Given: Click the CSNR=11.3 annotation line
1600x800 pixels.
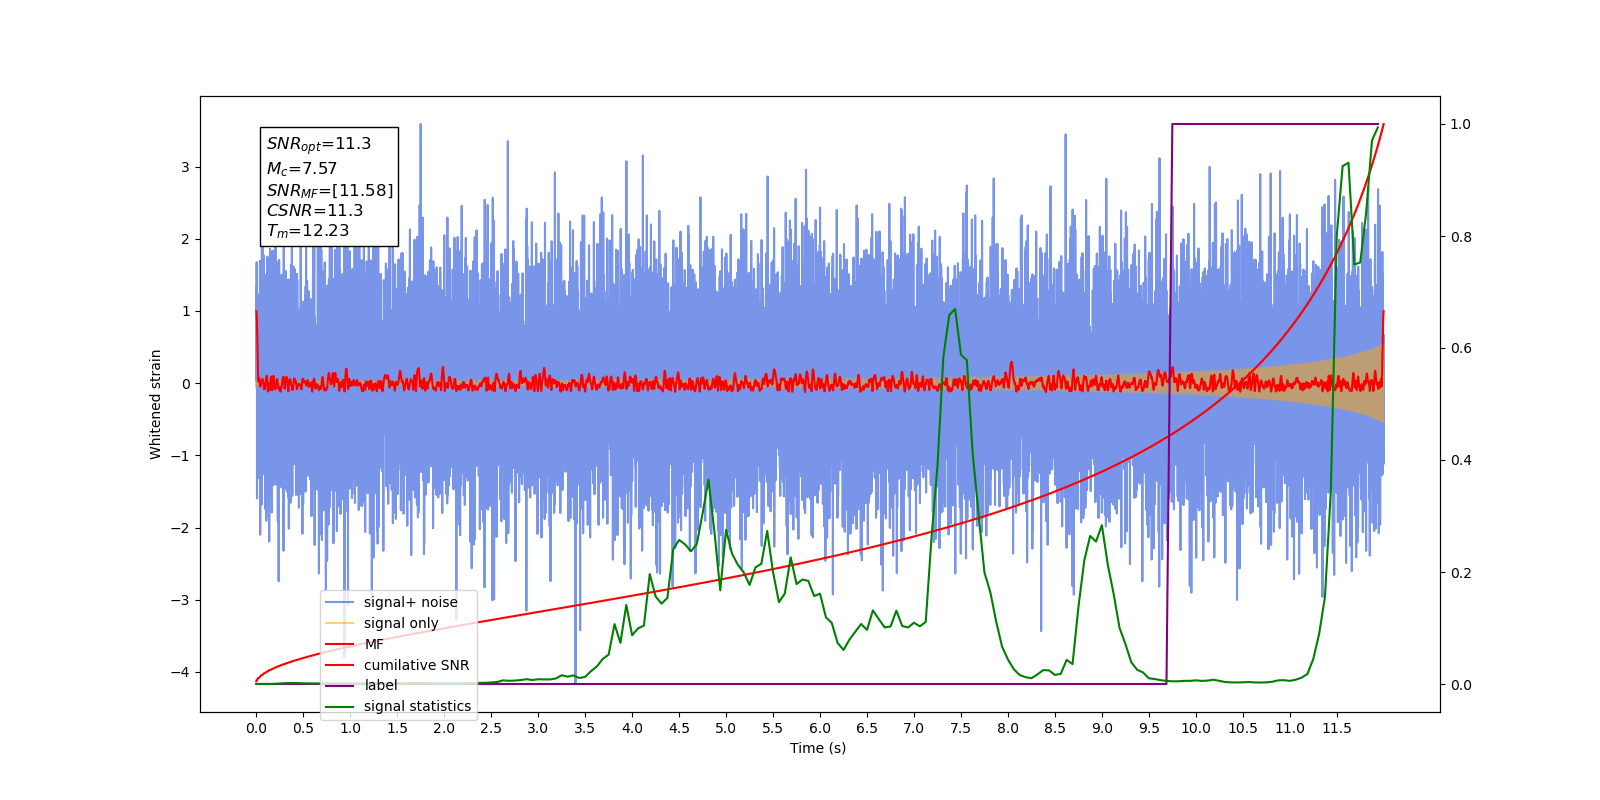Looking at the screenshot, I should [x=315, y=210].
